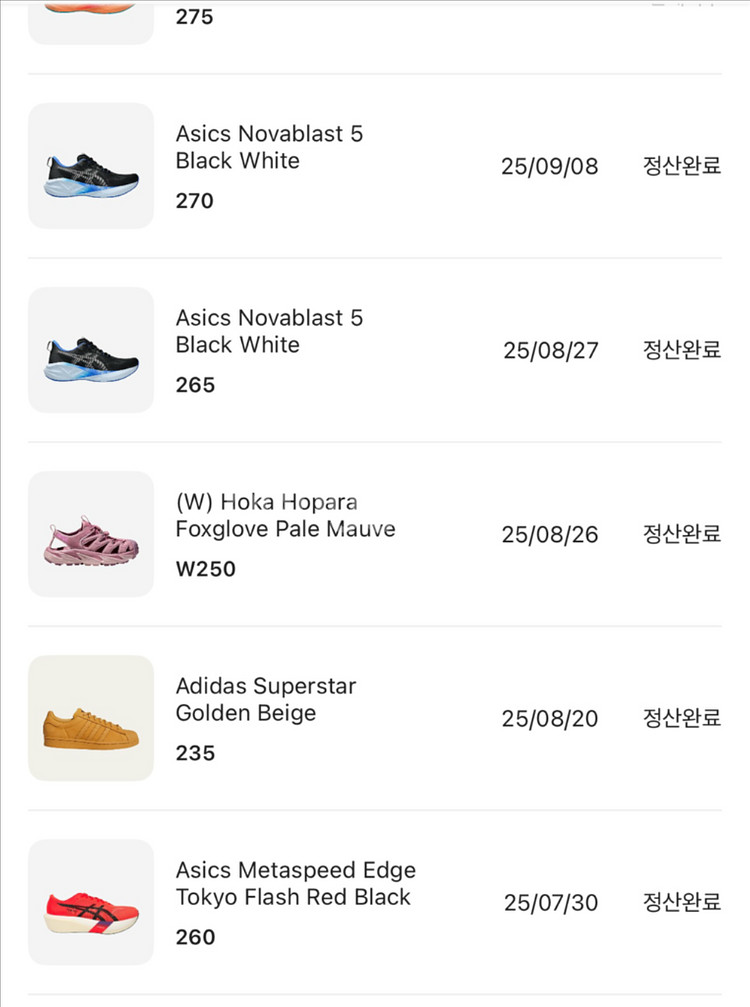Click the 25/08/20 settlement date
Image resolution: width=750 pixels, height=1007 pixels.
pyautogui.click(x=549, y=719)
